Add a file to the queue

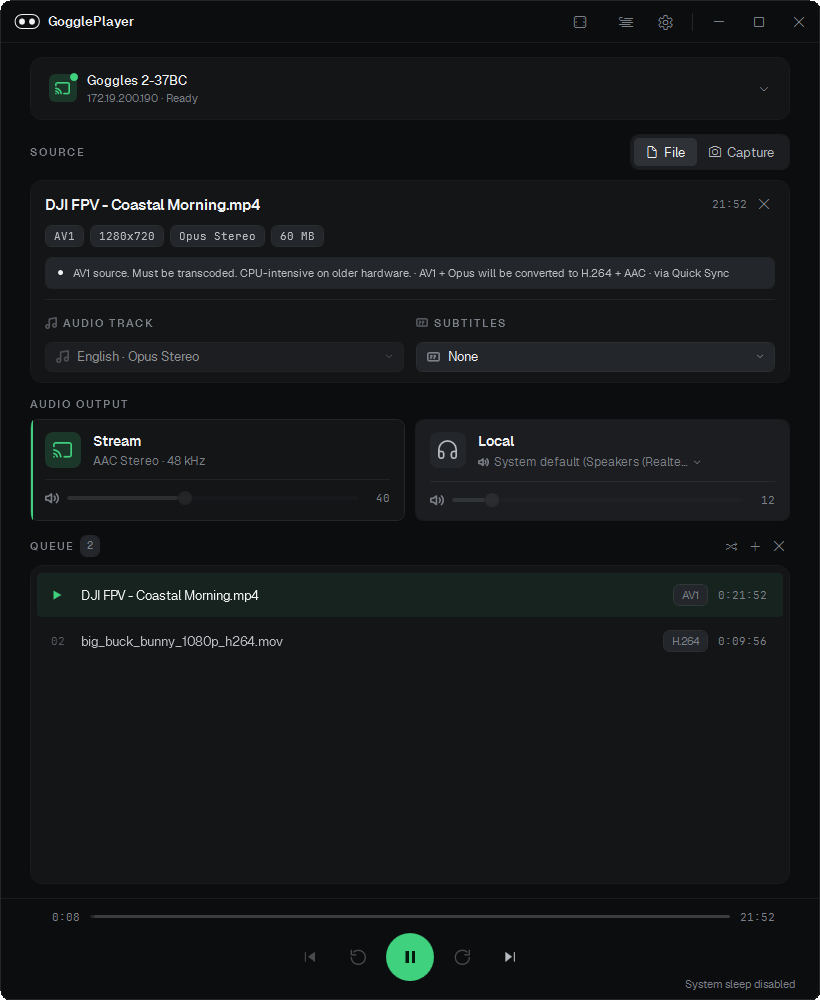755,547
